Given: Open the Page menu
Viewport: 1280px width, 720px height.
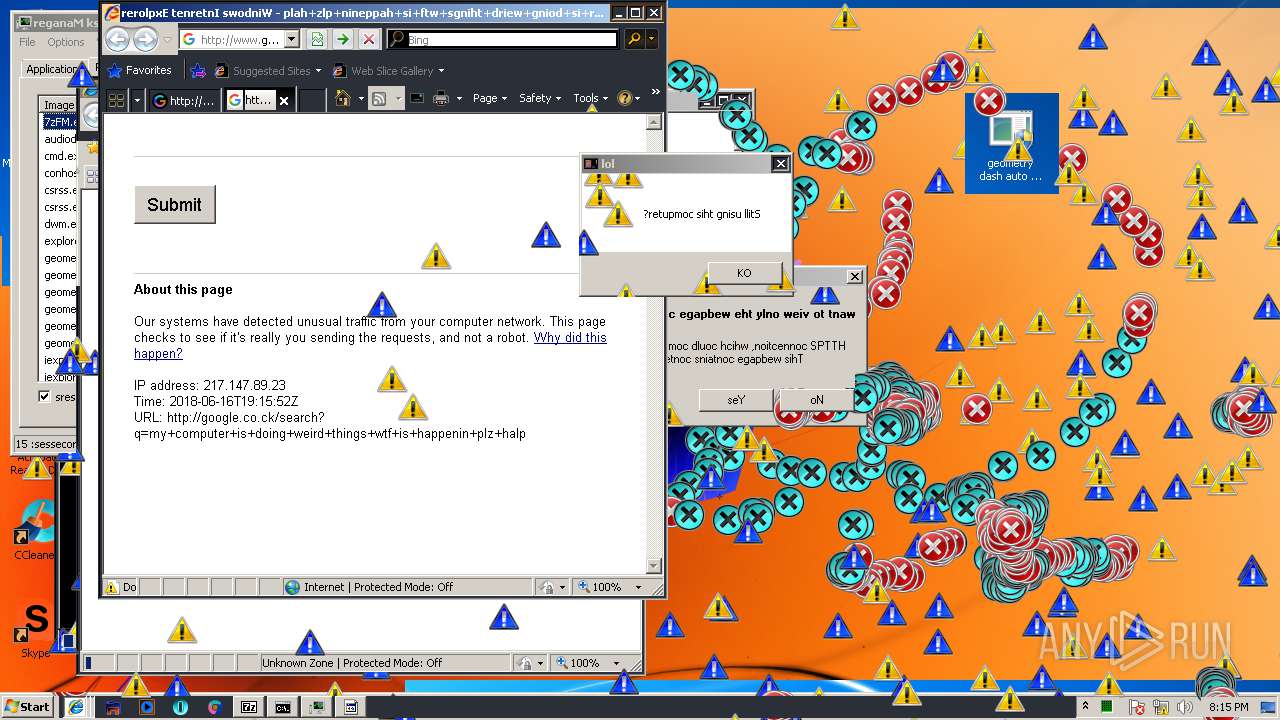Looking at the screenshot, I should click(490, 98).
